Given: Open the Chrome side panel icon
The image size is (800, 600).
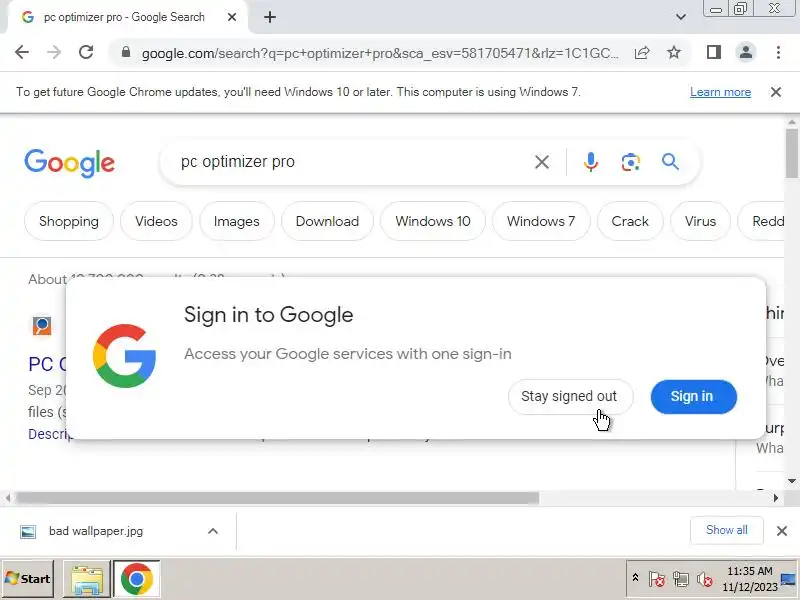Looking at the screenshot, I should [714, 52].
